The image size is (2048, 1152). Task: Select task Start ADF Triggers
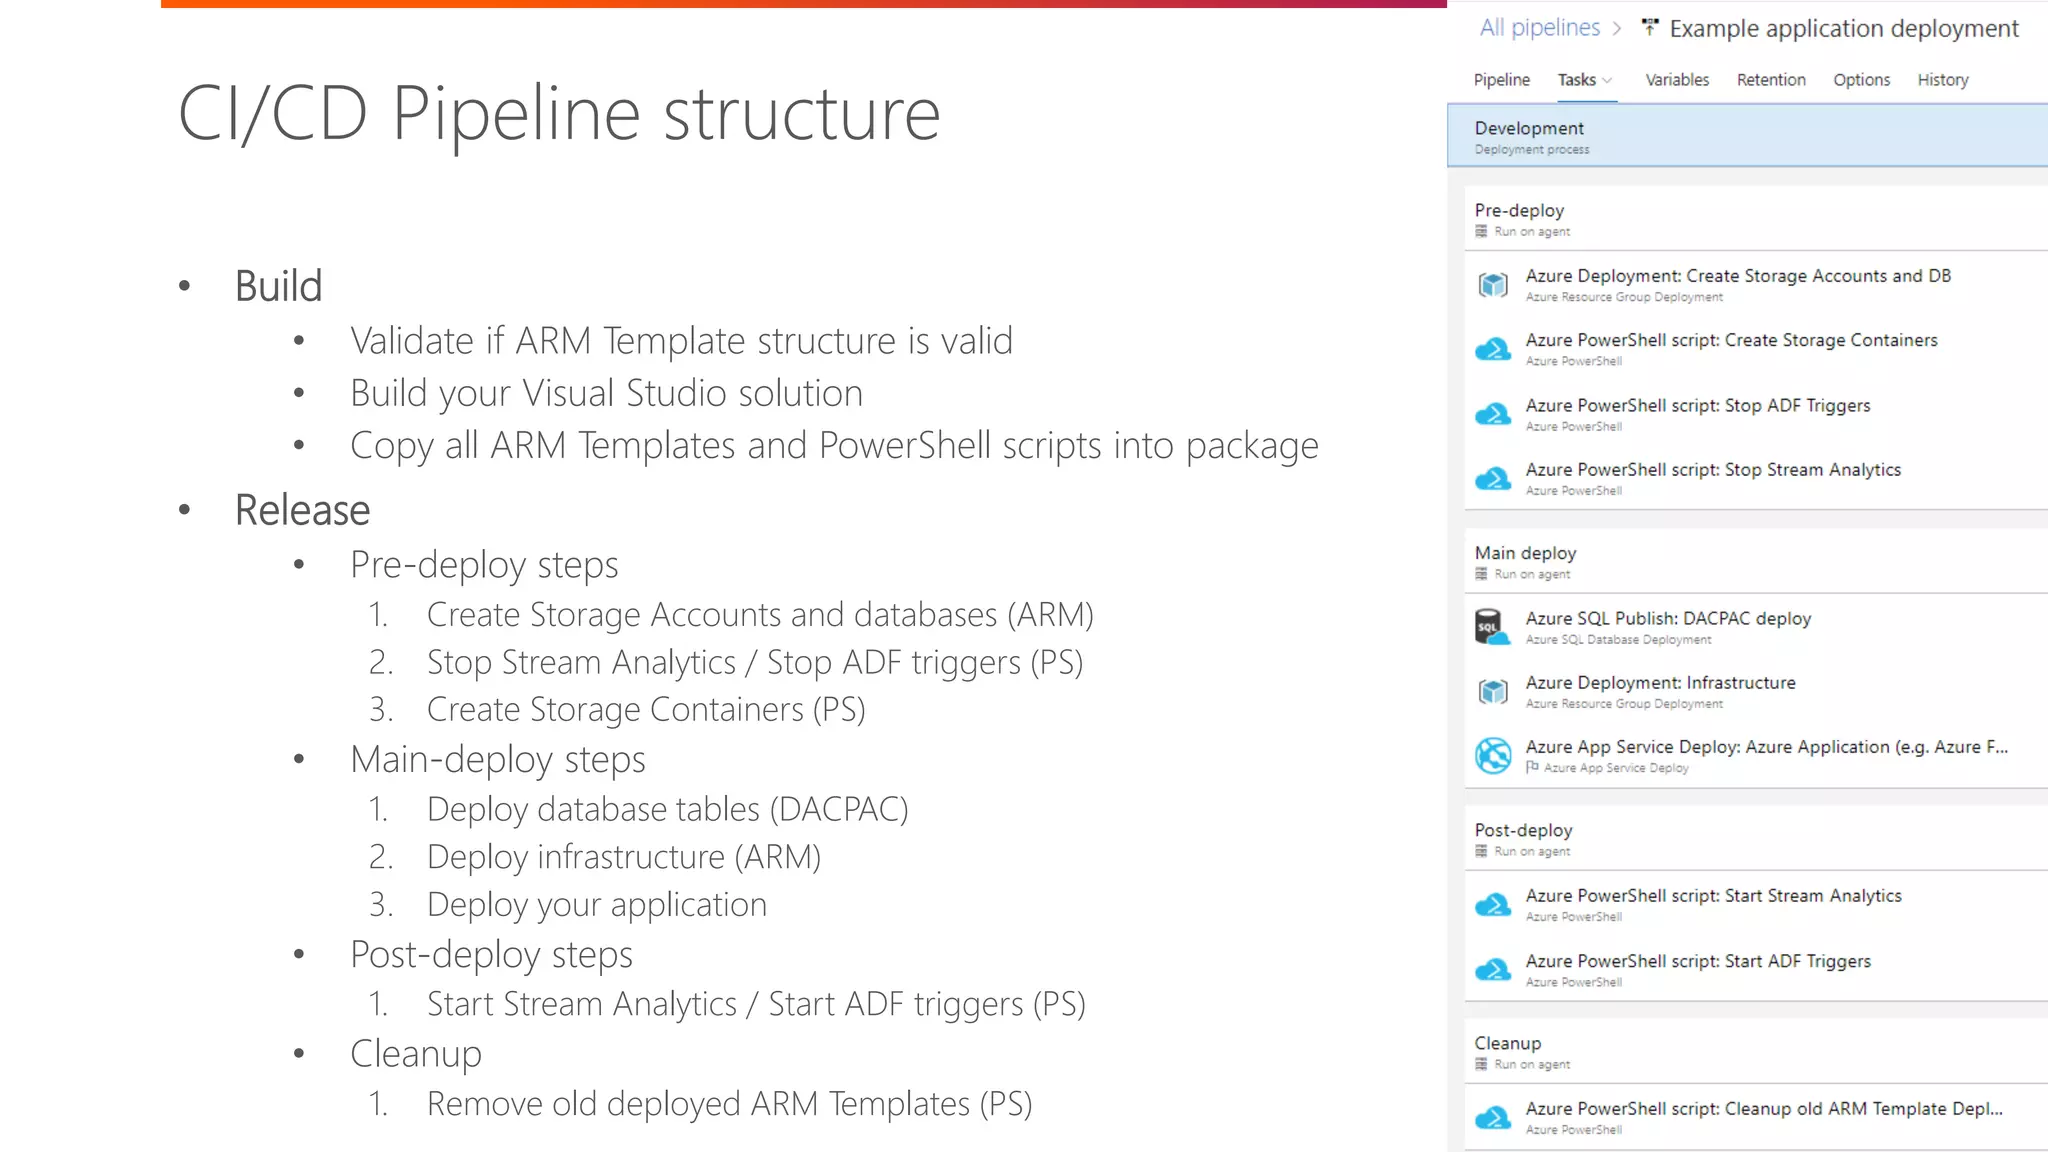[x=1756, y=970]
